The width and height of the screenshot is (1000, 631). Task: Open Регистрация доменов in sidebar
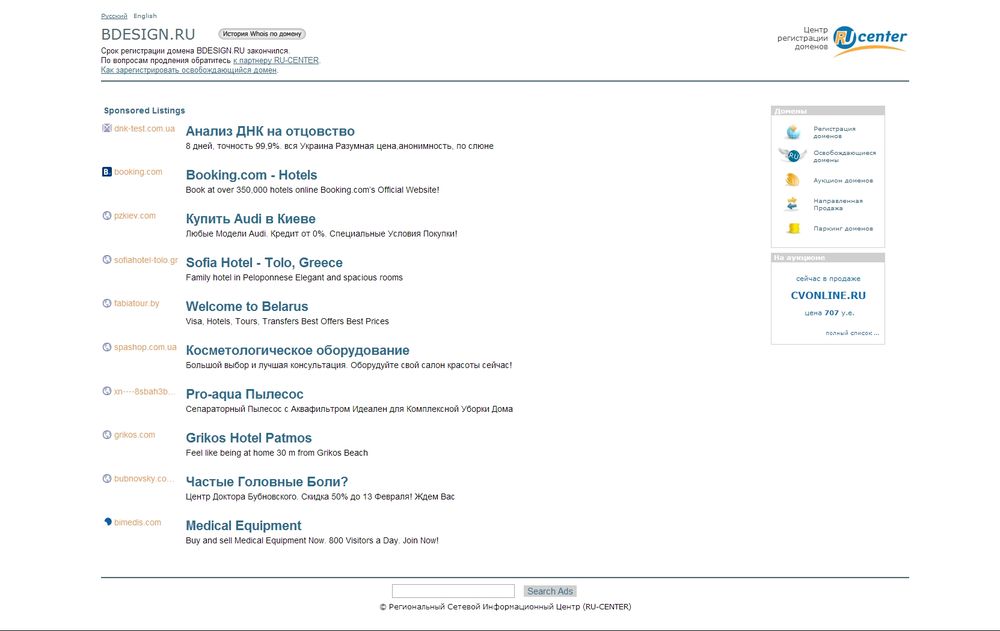pos(834,132)
